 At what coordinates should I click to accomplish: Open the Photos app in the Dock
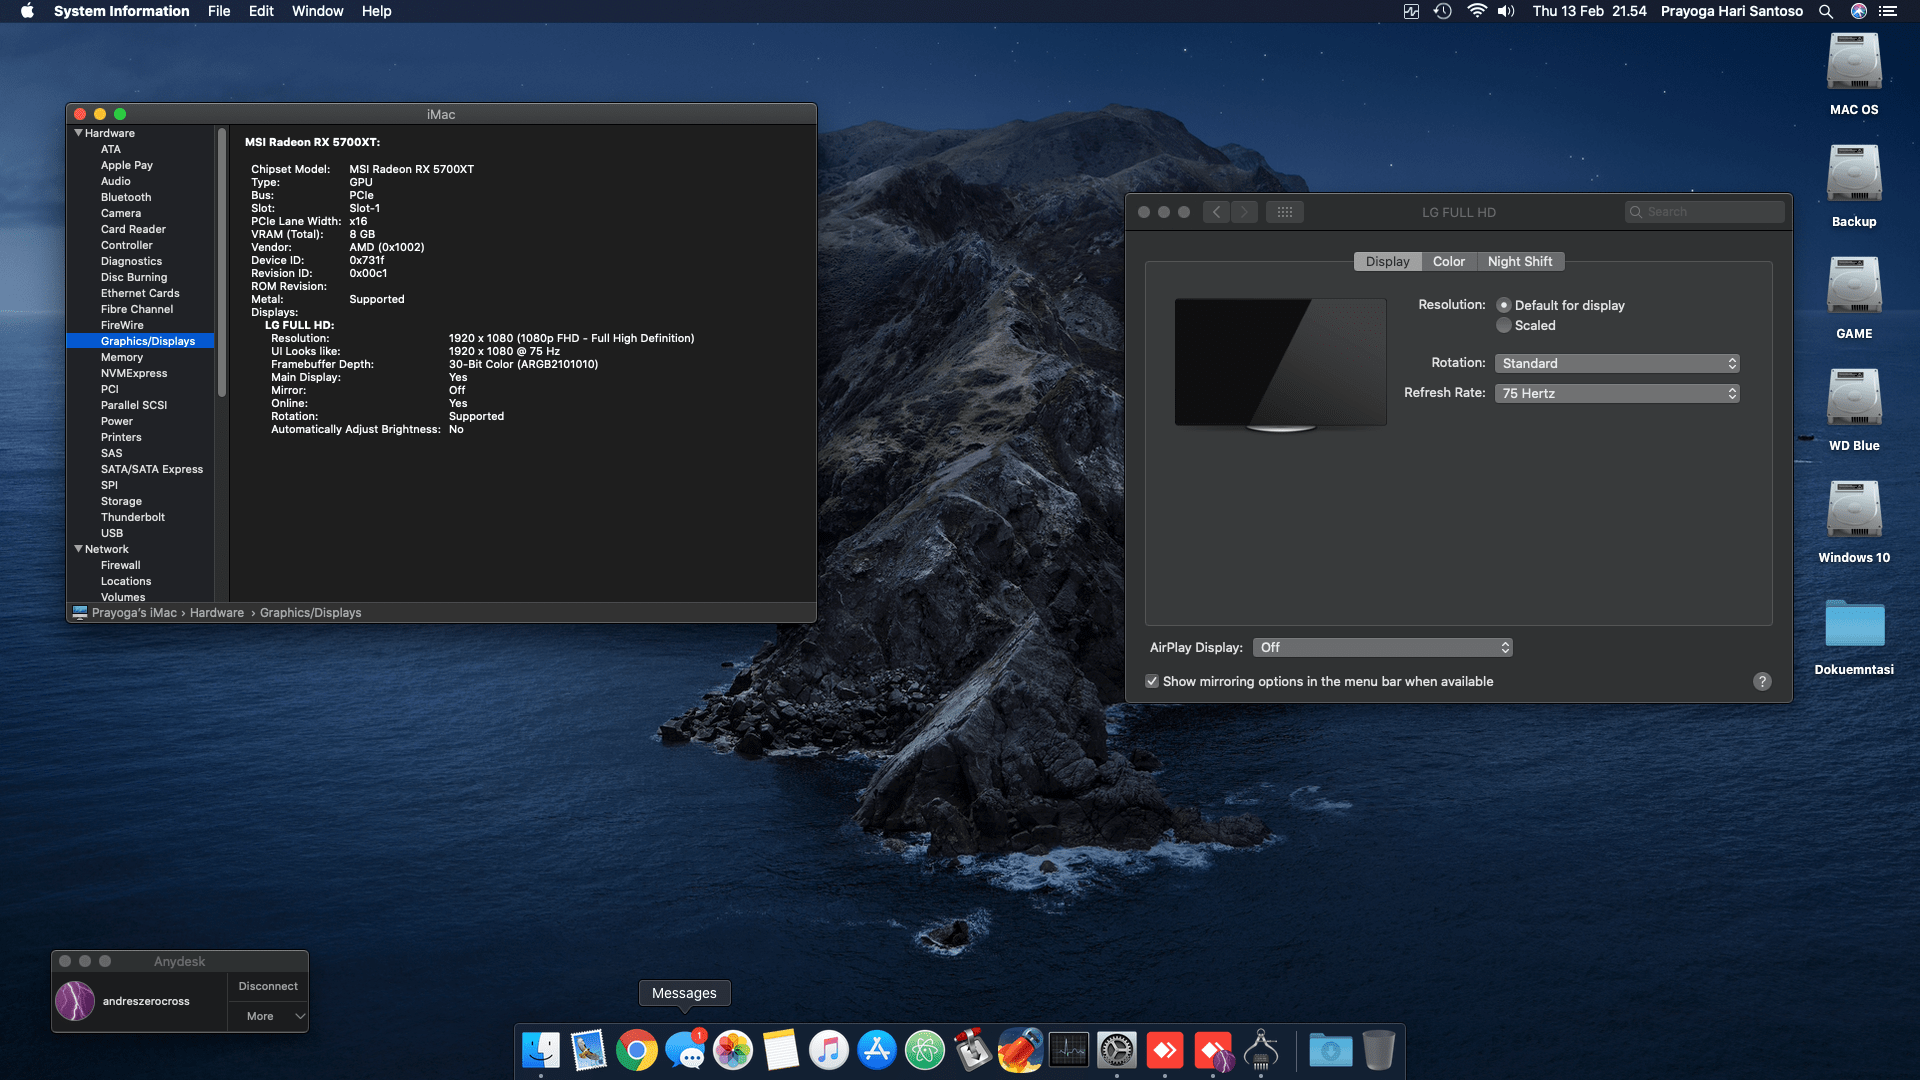point(734,1050)
